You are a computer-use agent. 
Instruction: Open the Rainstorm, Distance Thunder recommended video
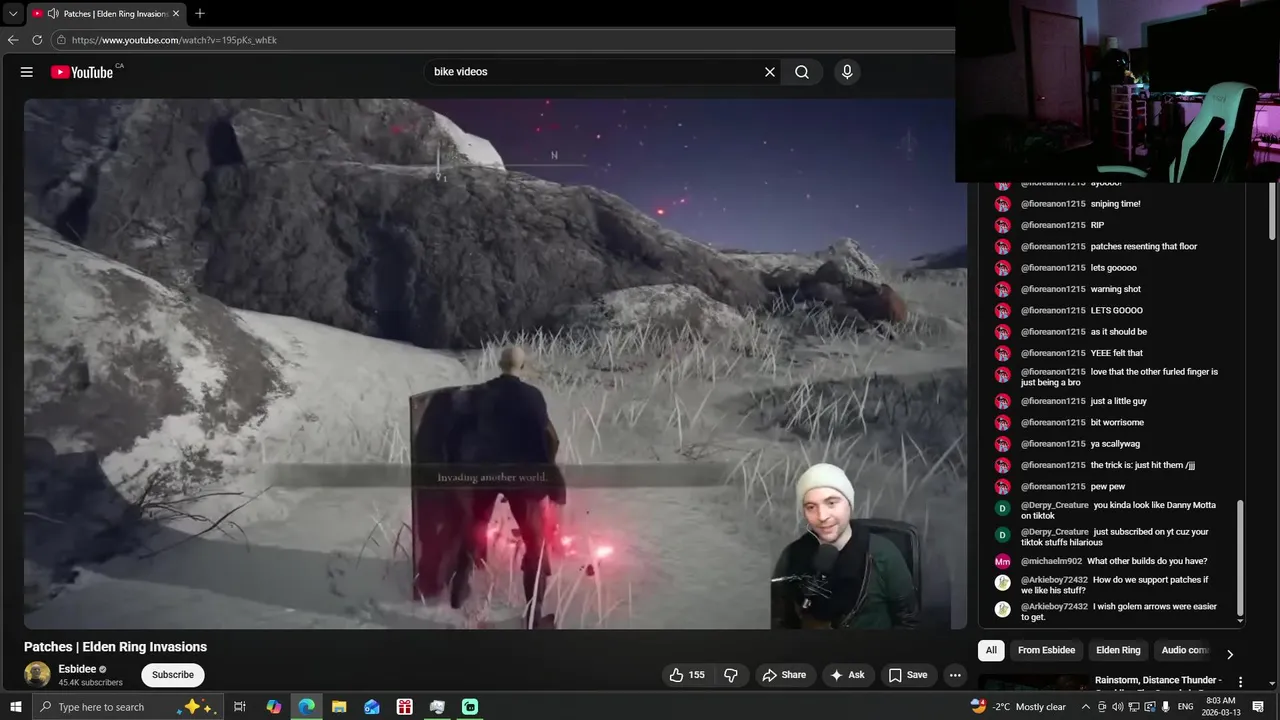coord(1158,680)
